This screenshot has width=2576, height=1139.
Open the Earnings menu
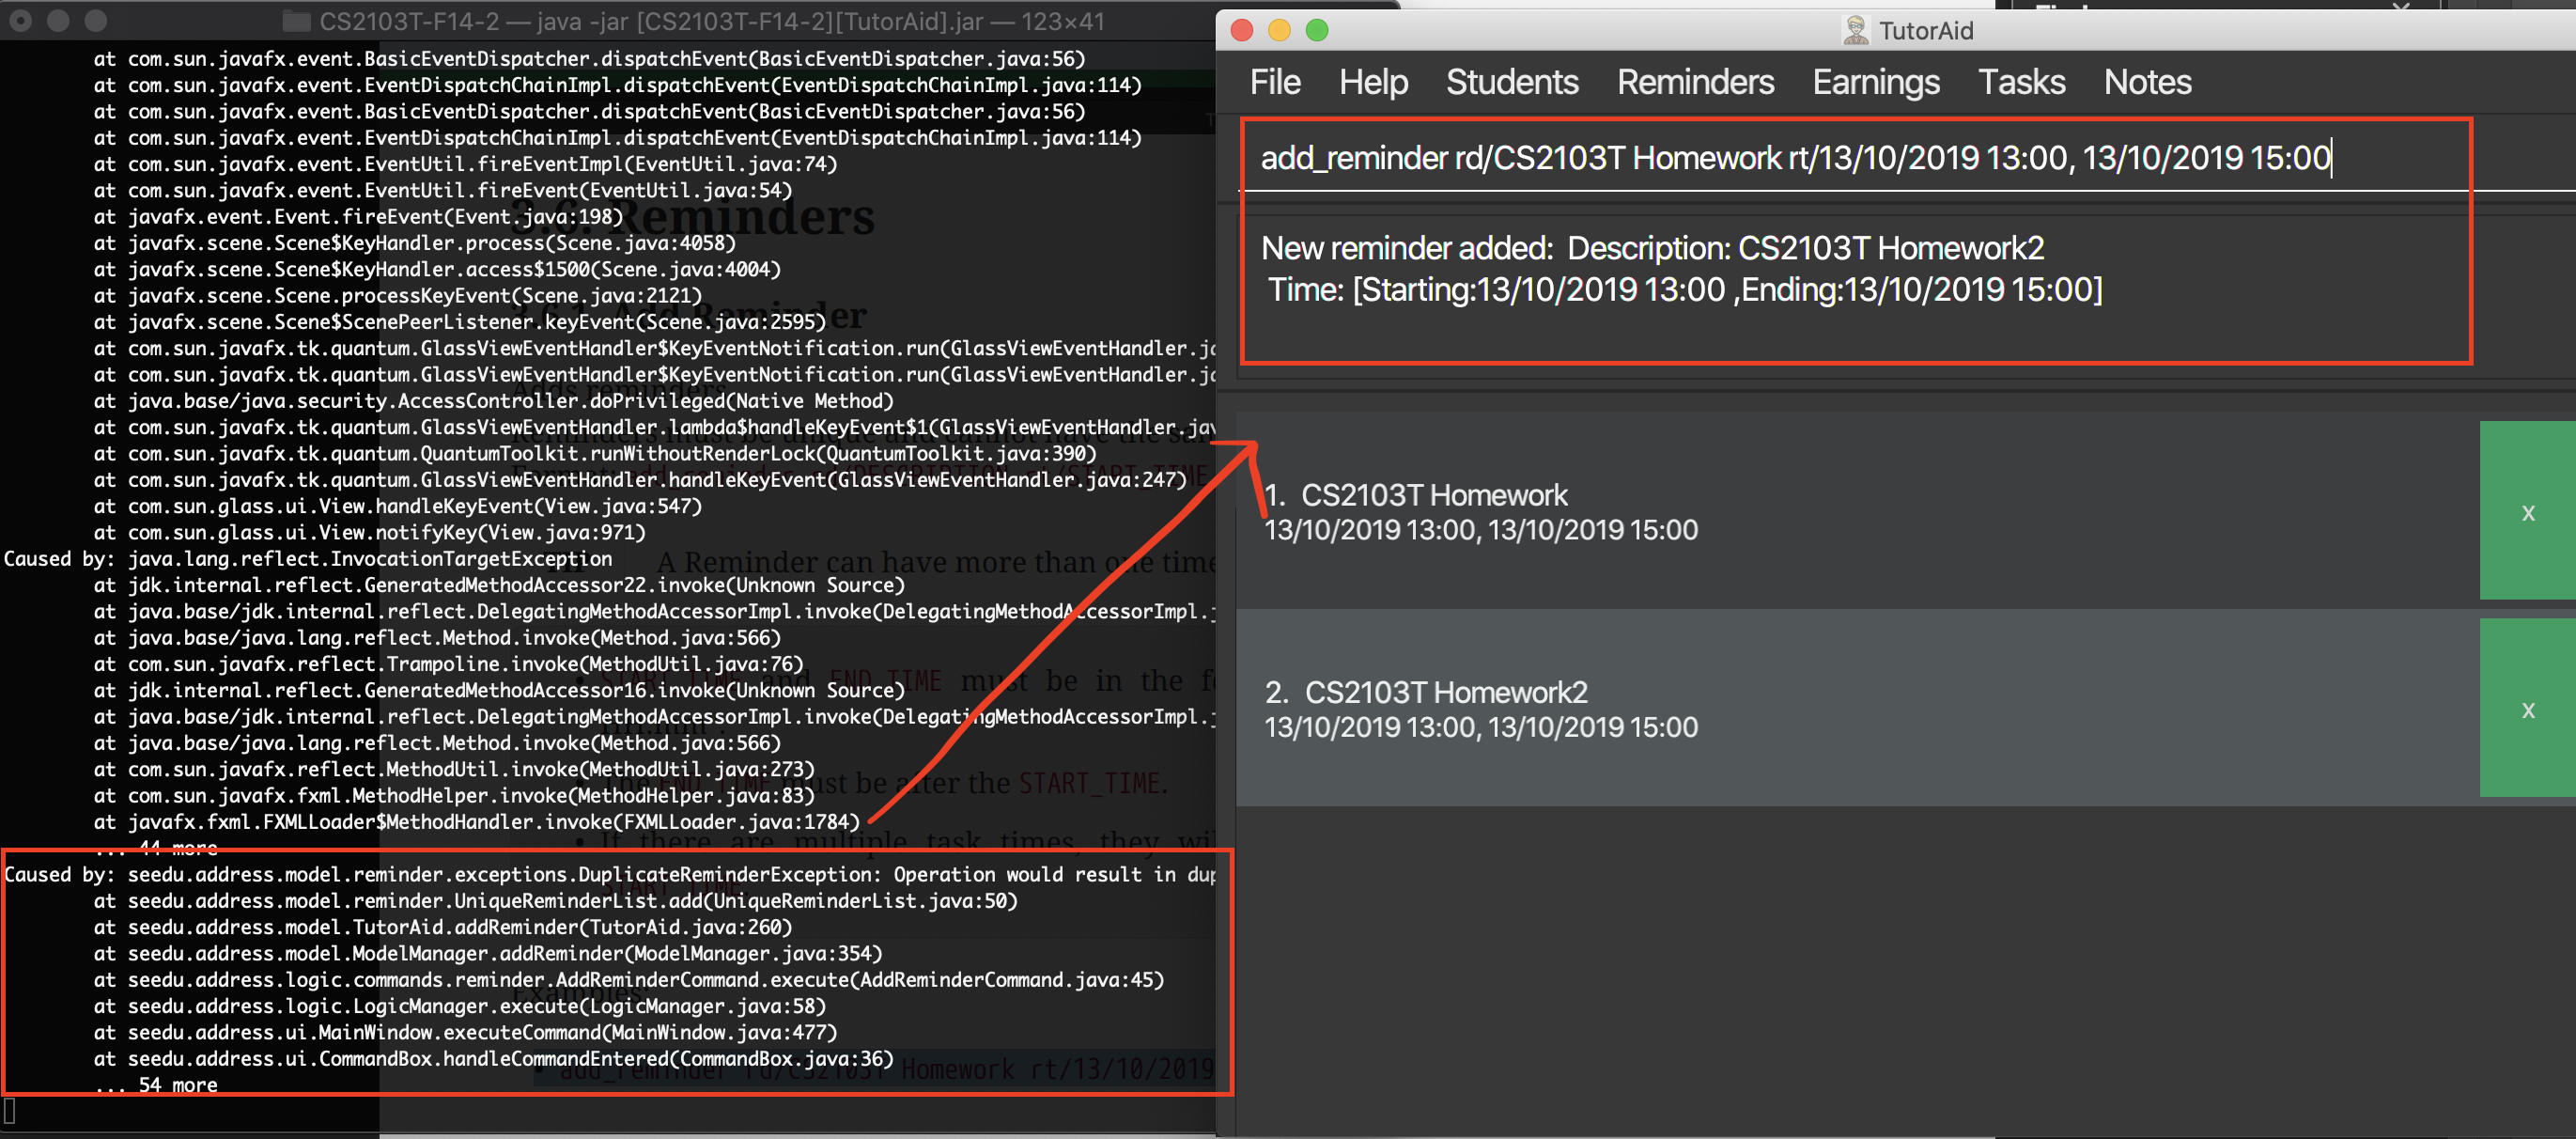1876,82
